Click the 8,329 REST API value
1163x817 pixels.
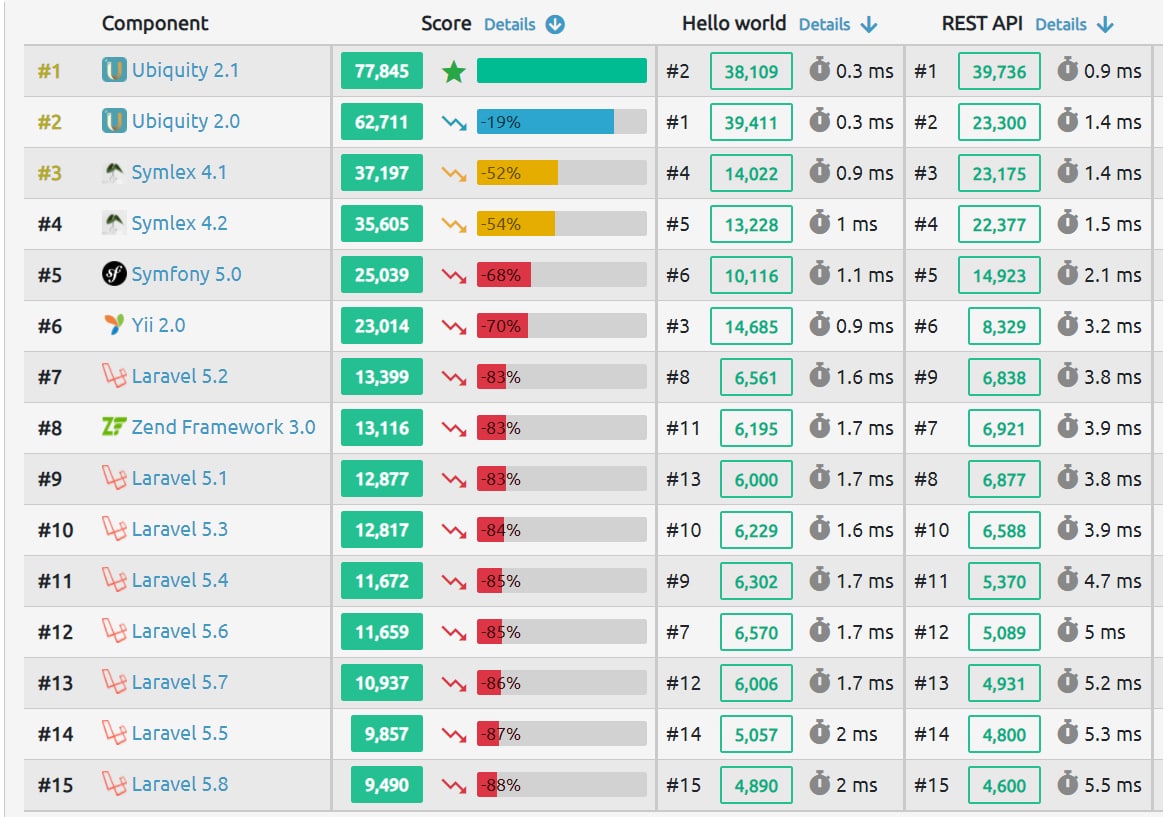pos(1004,326)
